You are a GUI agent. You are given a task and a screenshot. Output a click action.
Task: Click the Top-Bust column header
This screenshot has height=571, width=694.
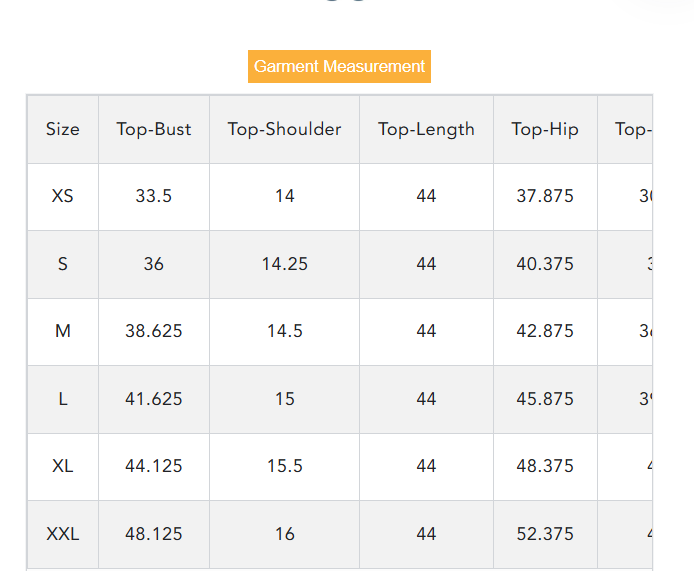[x=154, y=129]
